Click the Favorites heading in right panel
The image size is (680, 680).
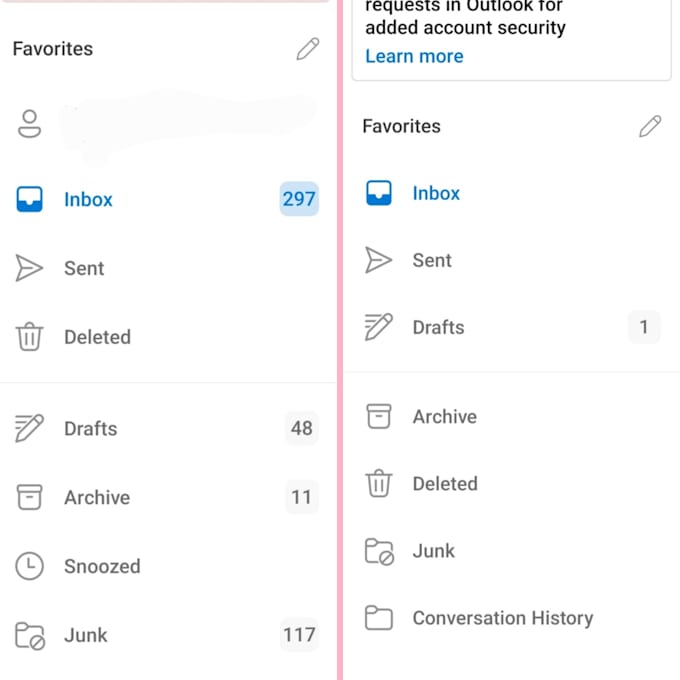401,126
